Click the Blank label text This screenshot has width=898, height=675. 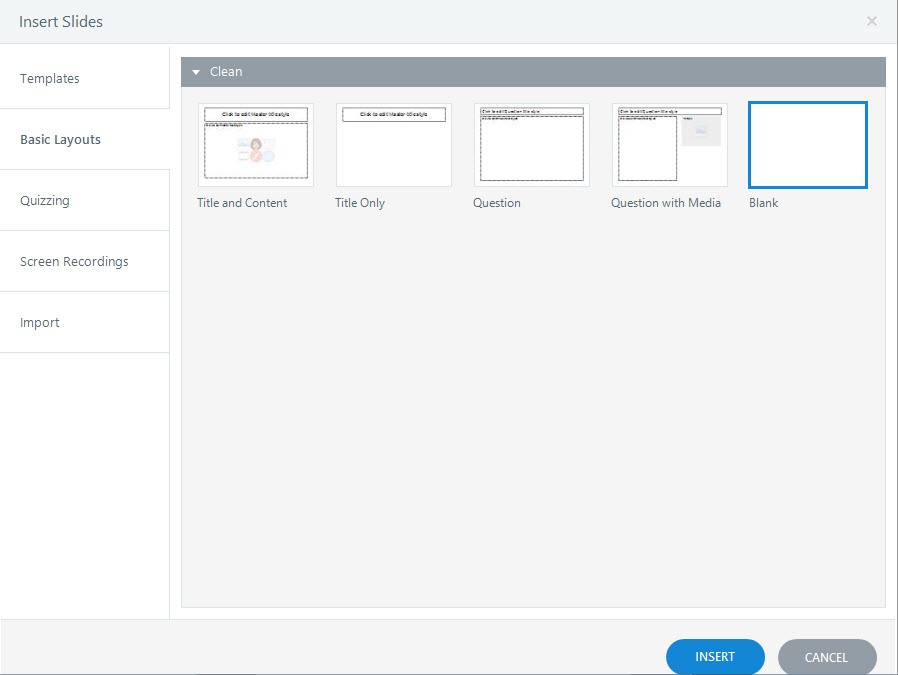click(764, 203)
